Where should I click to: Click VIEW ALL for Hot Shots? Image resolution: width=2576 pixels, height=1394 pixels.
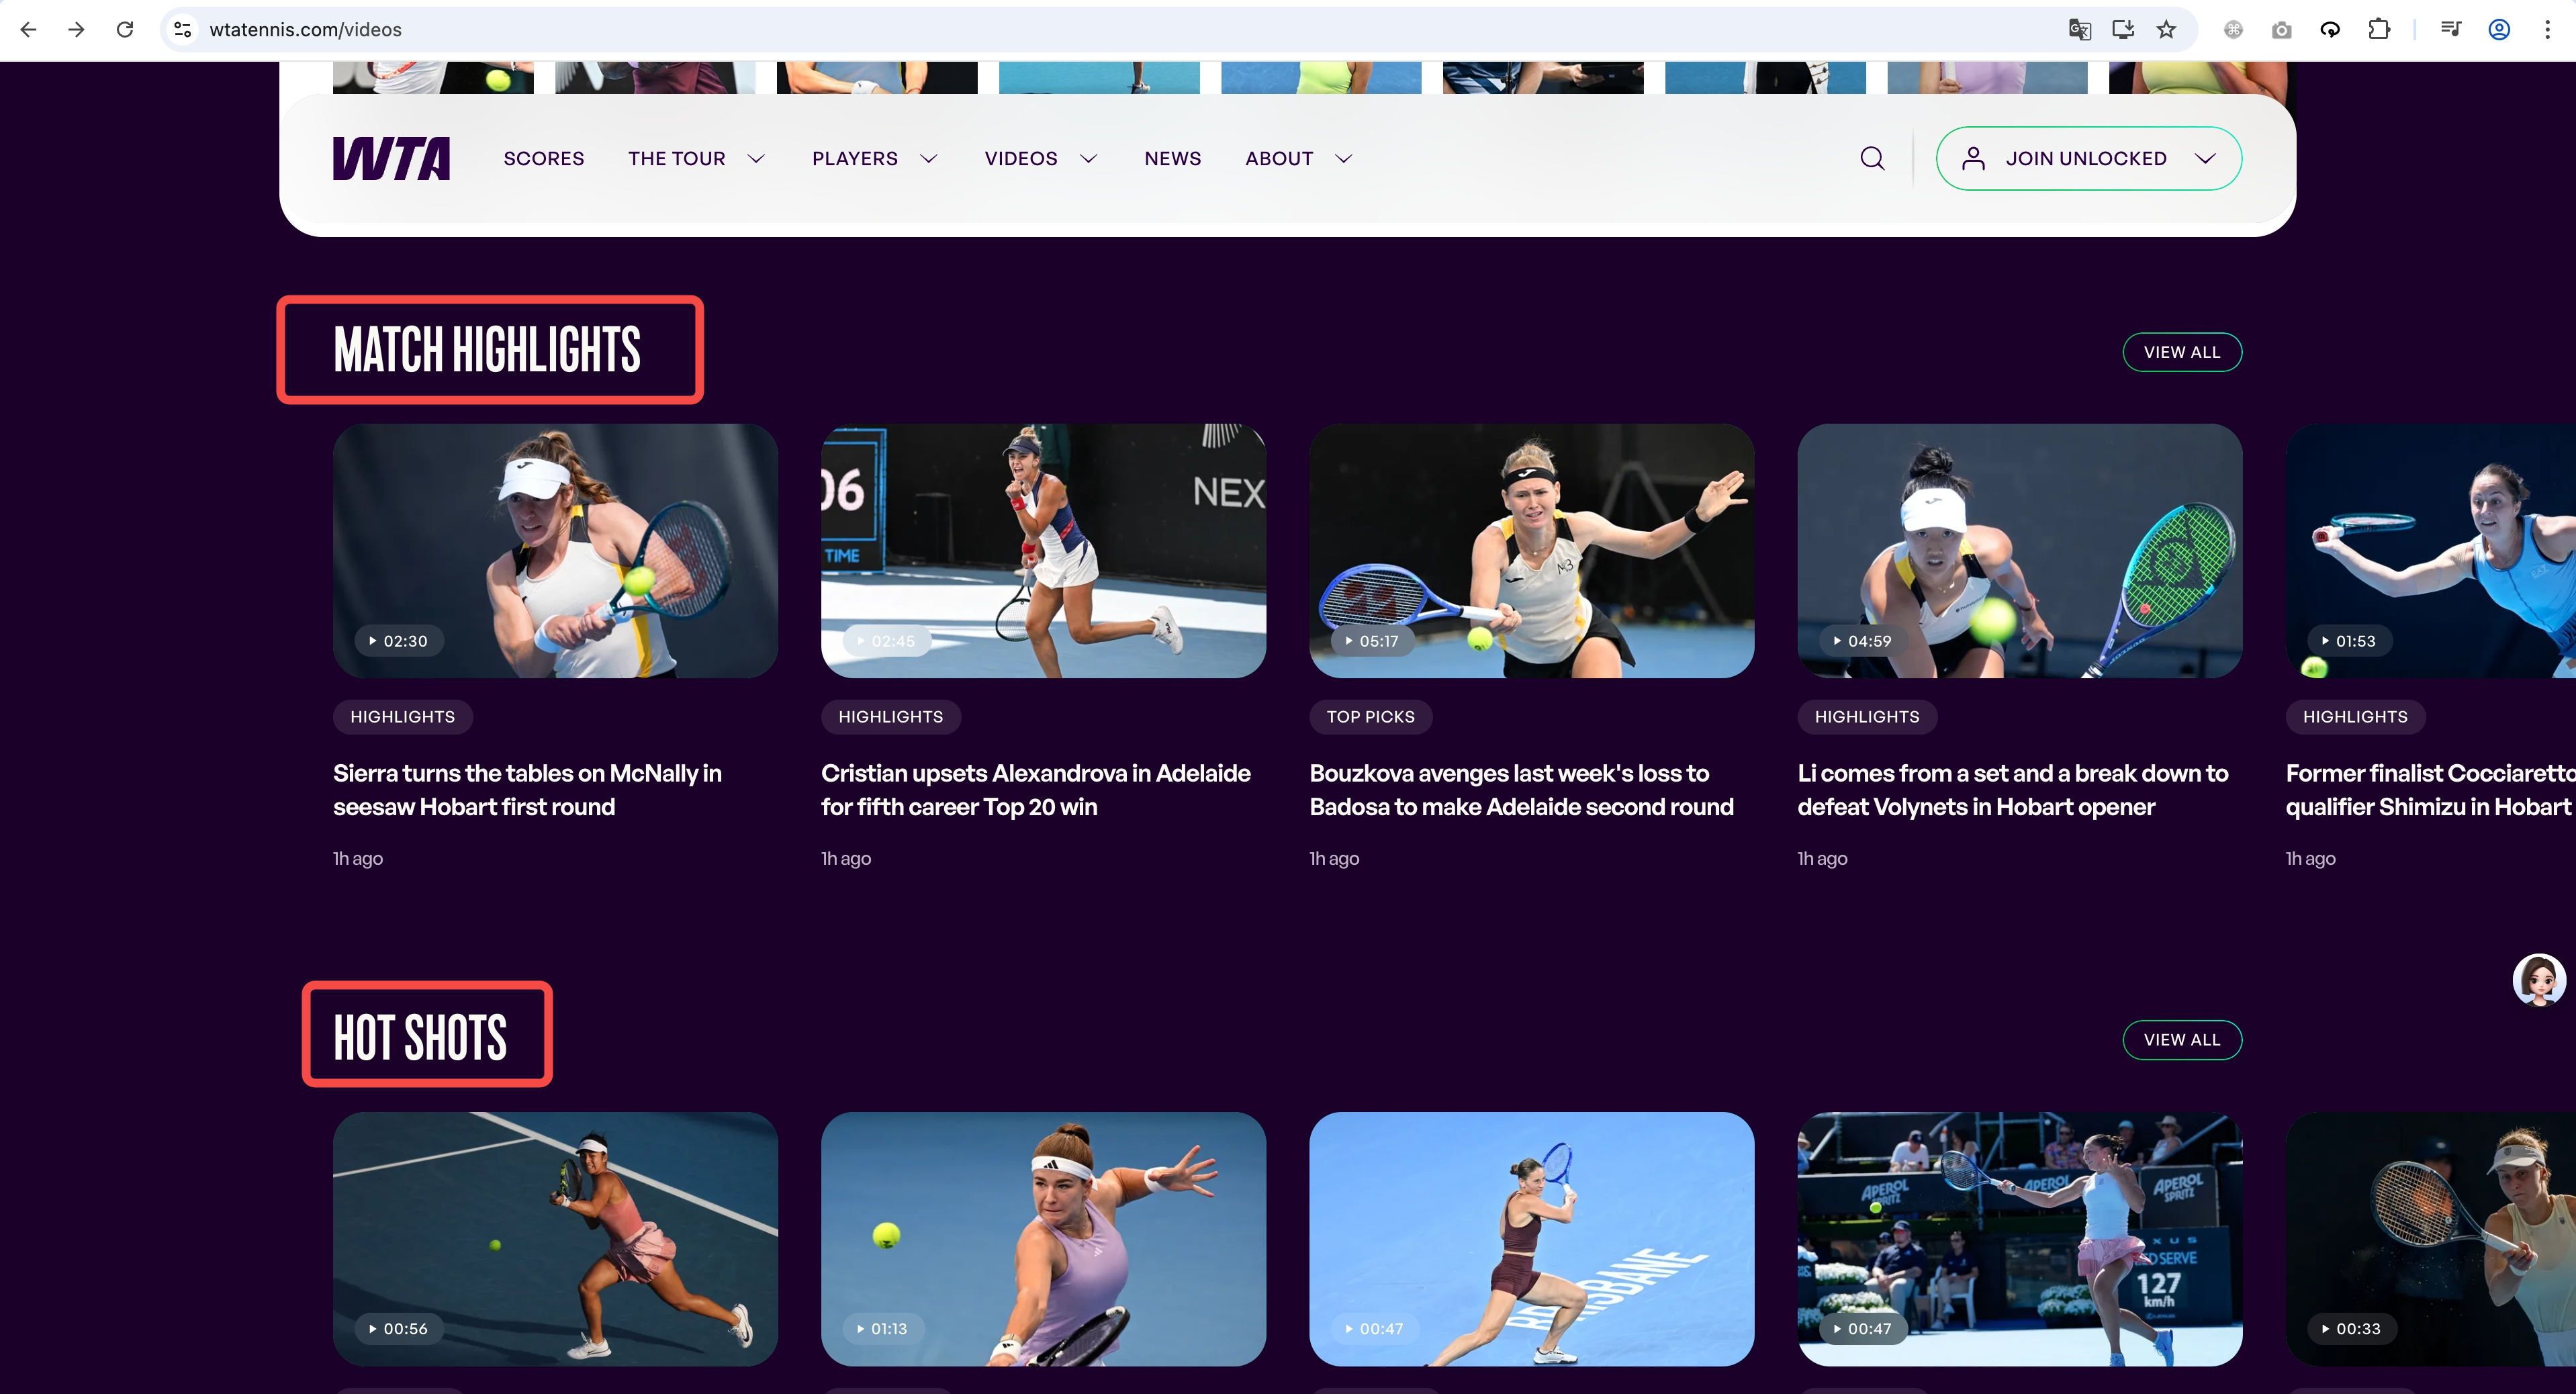(x=2181, y=1040)
